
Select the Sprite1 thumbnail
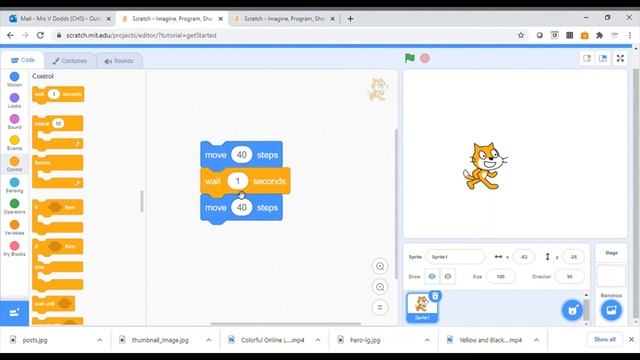(422, 307)
